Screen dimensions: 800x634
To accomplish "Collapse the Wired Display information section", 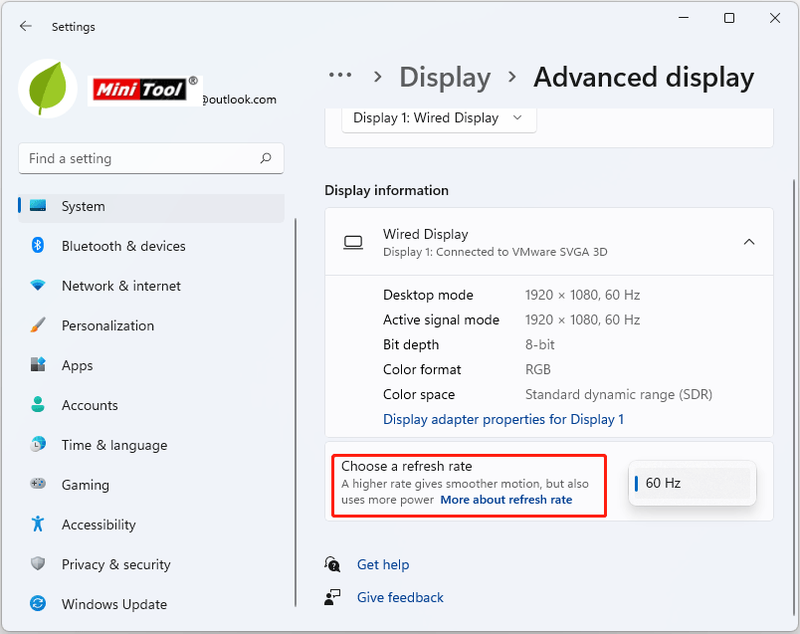I will click(749, 242).
